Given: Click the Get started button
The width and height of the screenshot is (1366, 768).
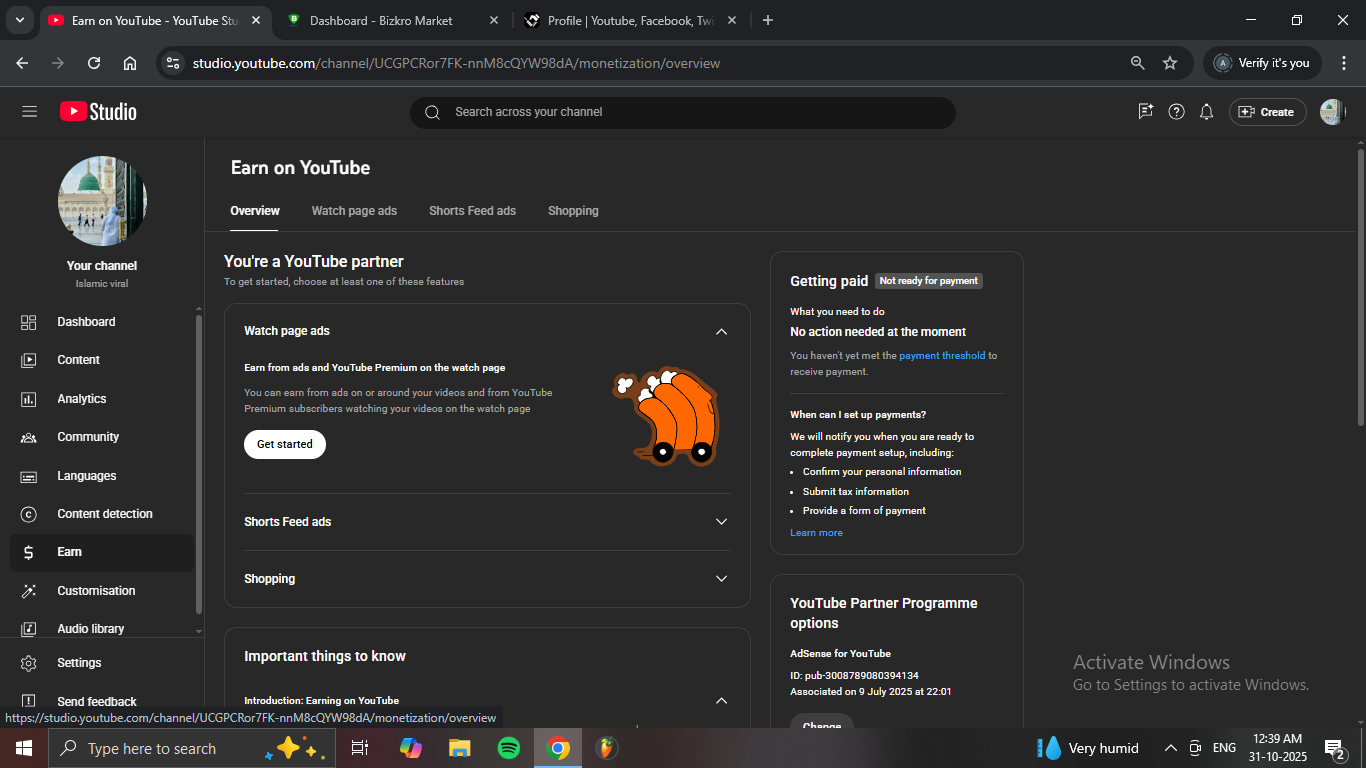Looking at the screenshot, I should pyautogui.click(x=284, y=444).
